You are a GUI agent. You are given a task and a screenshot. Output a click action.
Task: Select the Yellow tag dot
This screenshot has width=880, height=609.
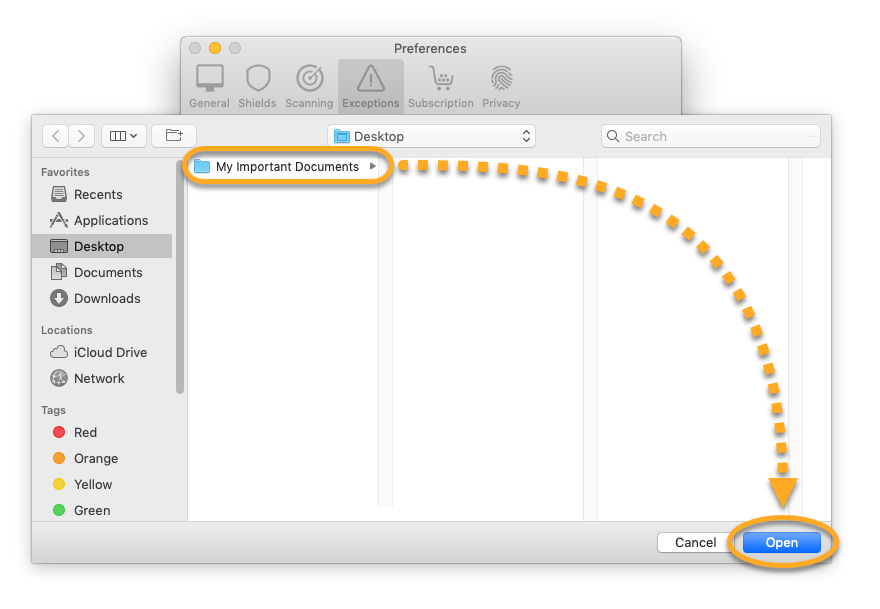click(x=59, y=484)
